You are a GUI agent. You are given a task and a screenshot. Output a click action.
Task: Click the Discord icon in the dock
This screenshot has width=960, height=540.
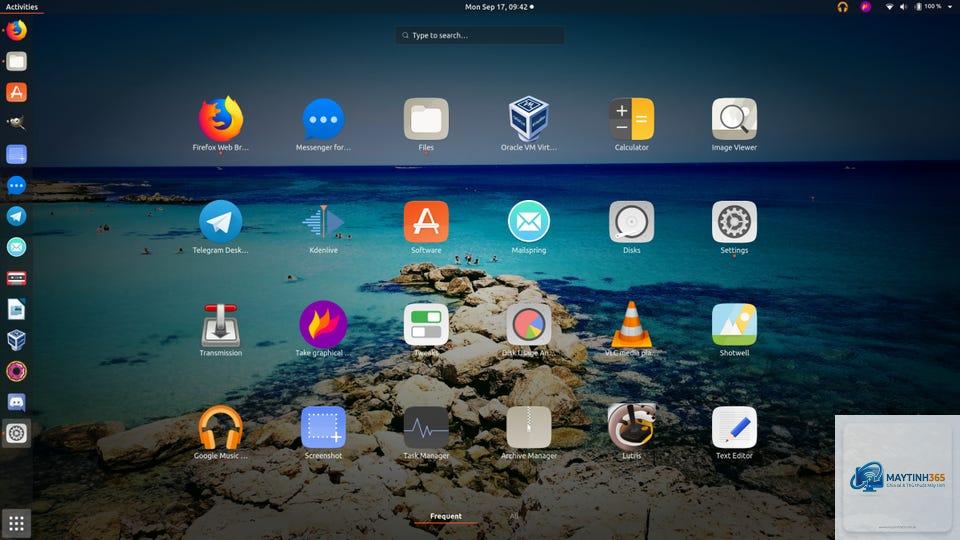pyautogui.click(x=17, y=402)
